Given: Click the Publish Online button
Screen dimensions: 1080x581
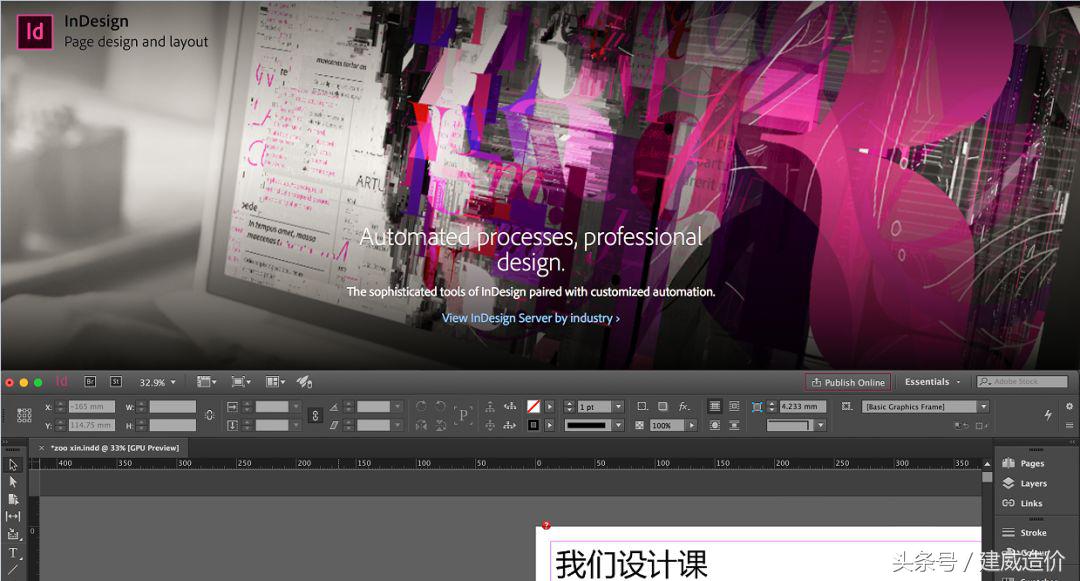Looking at the screenshot, I should pyautogui.click(x=847, y=381).
